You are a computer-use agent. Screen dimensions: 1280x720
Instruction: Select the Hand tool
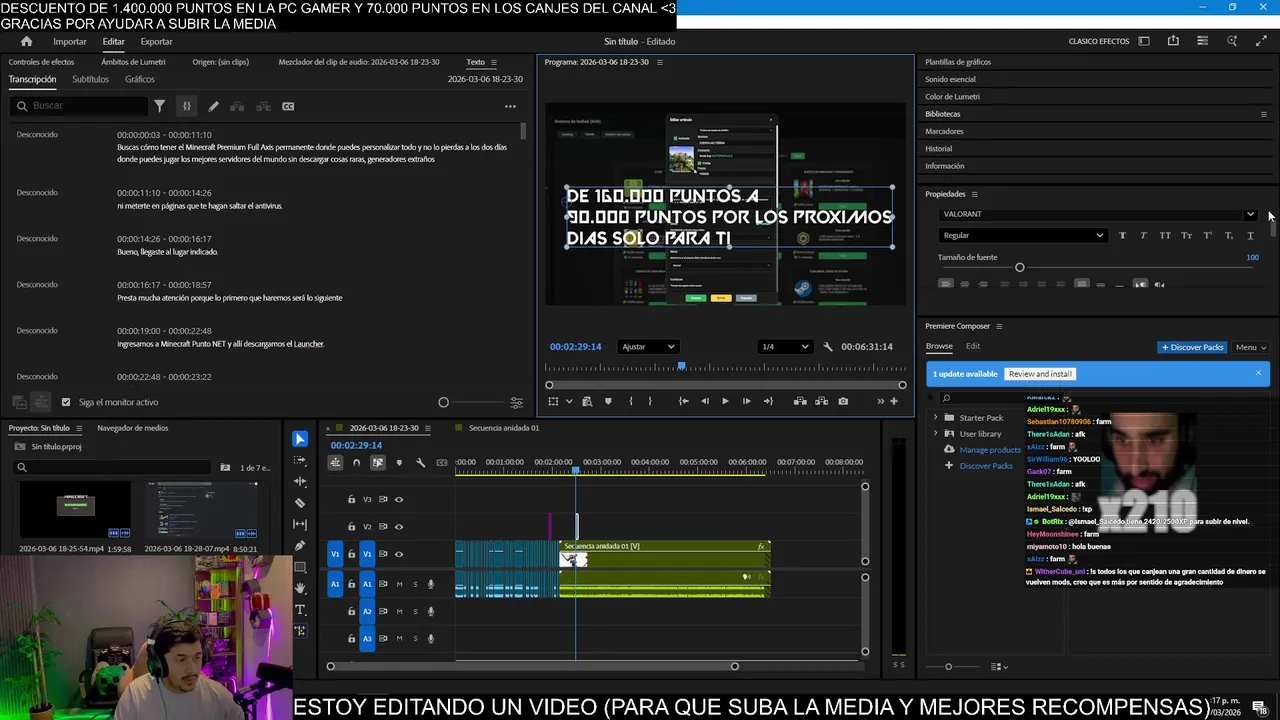(x=300, y=588)
